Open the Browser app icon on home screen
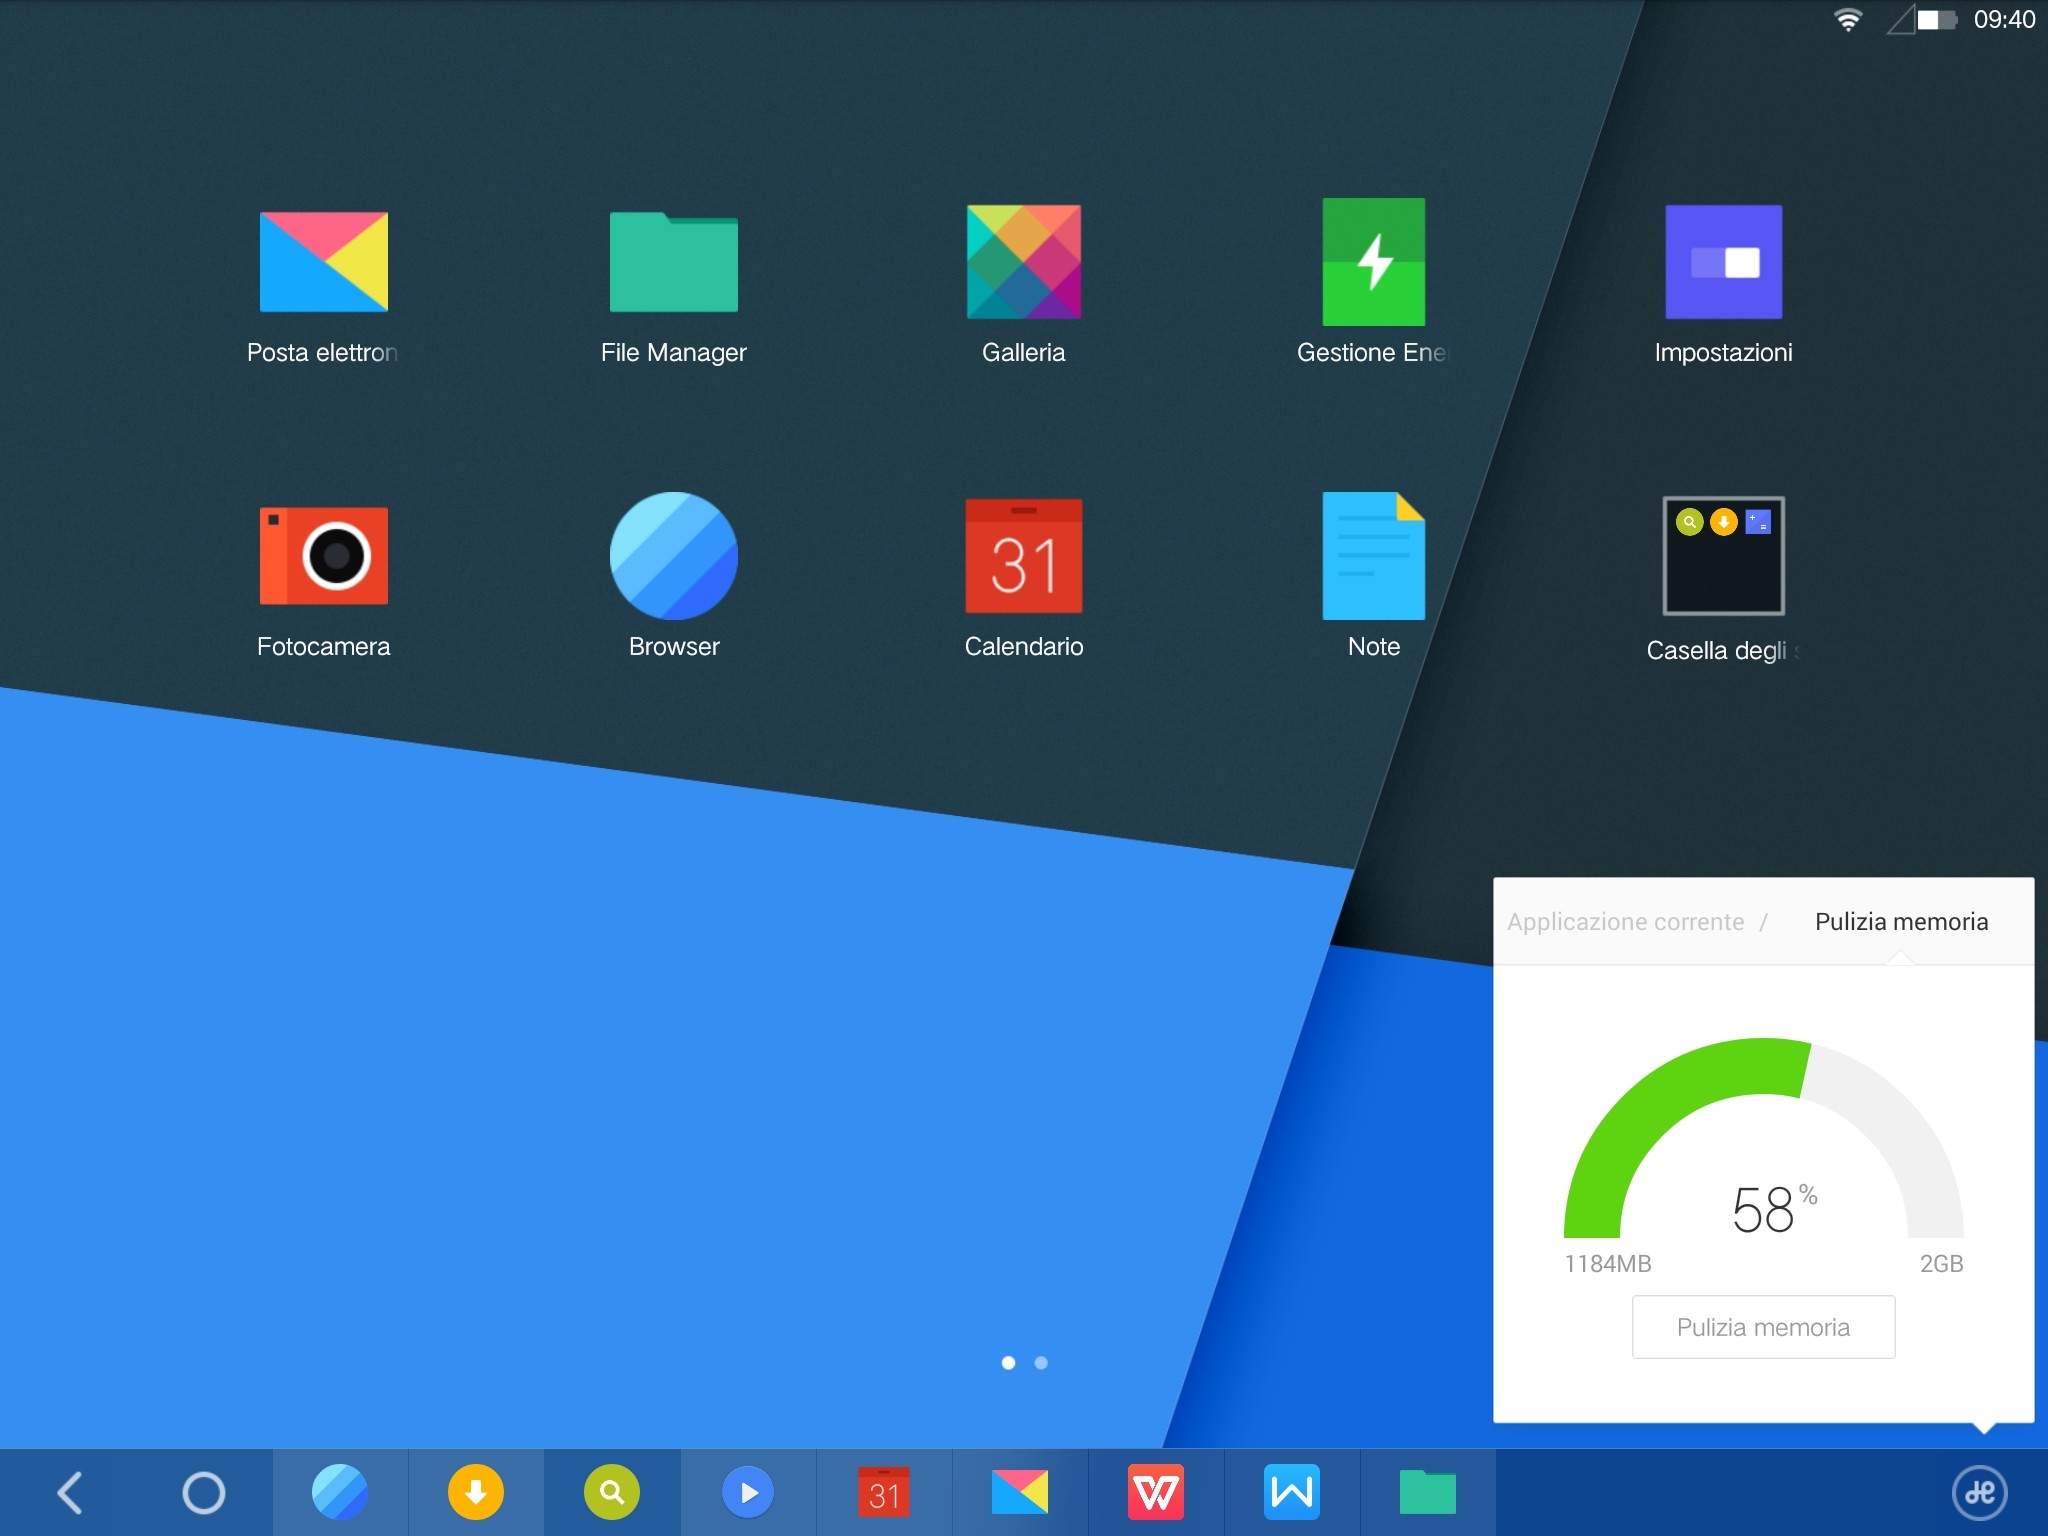2048x1536 pixels. pos(673,556)
